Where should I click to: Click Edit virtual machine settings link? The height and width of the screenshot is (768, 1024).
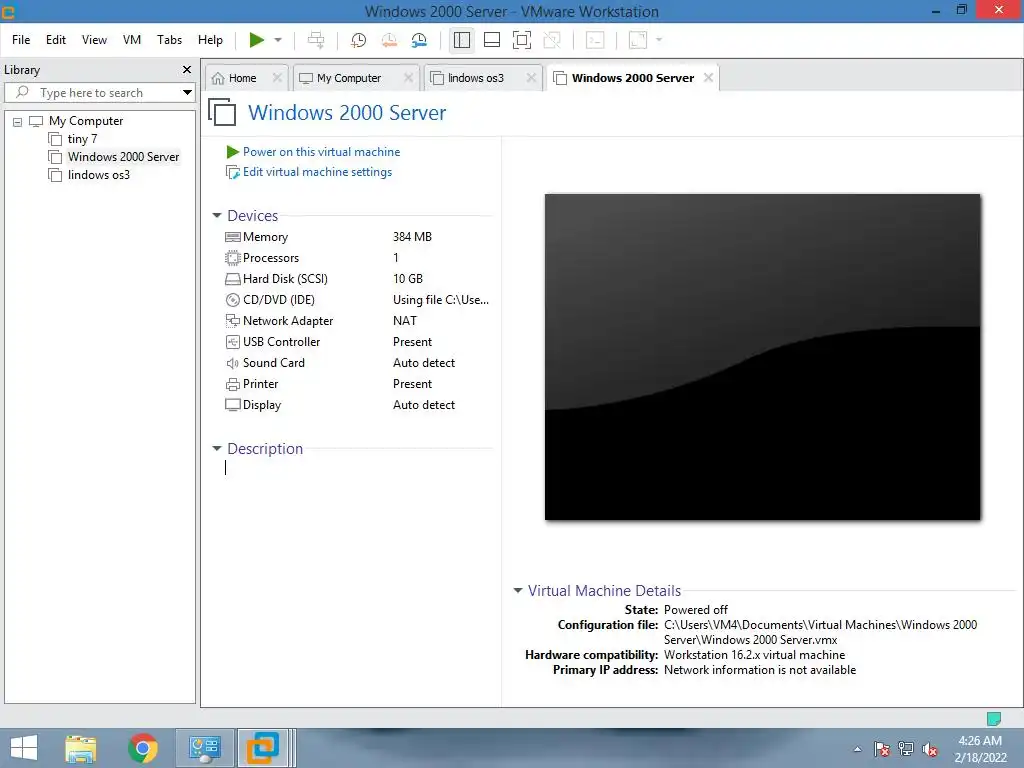tap(317, 172)
